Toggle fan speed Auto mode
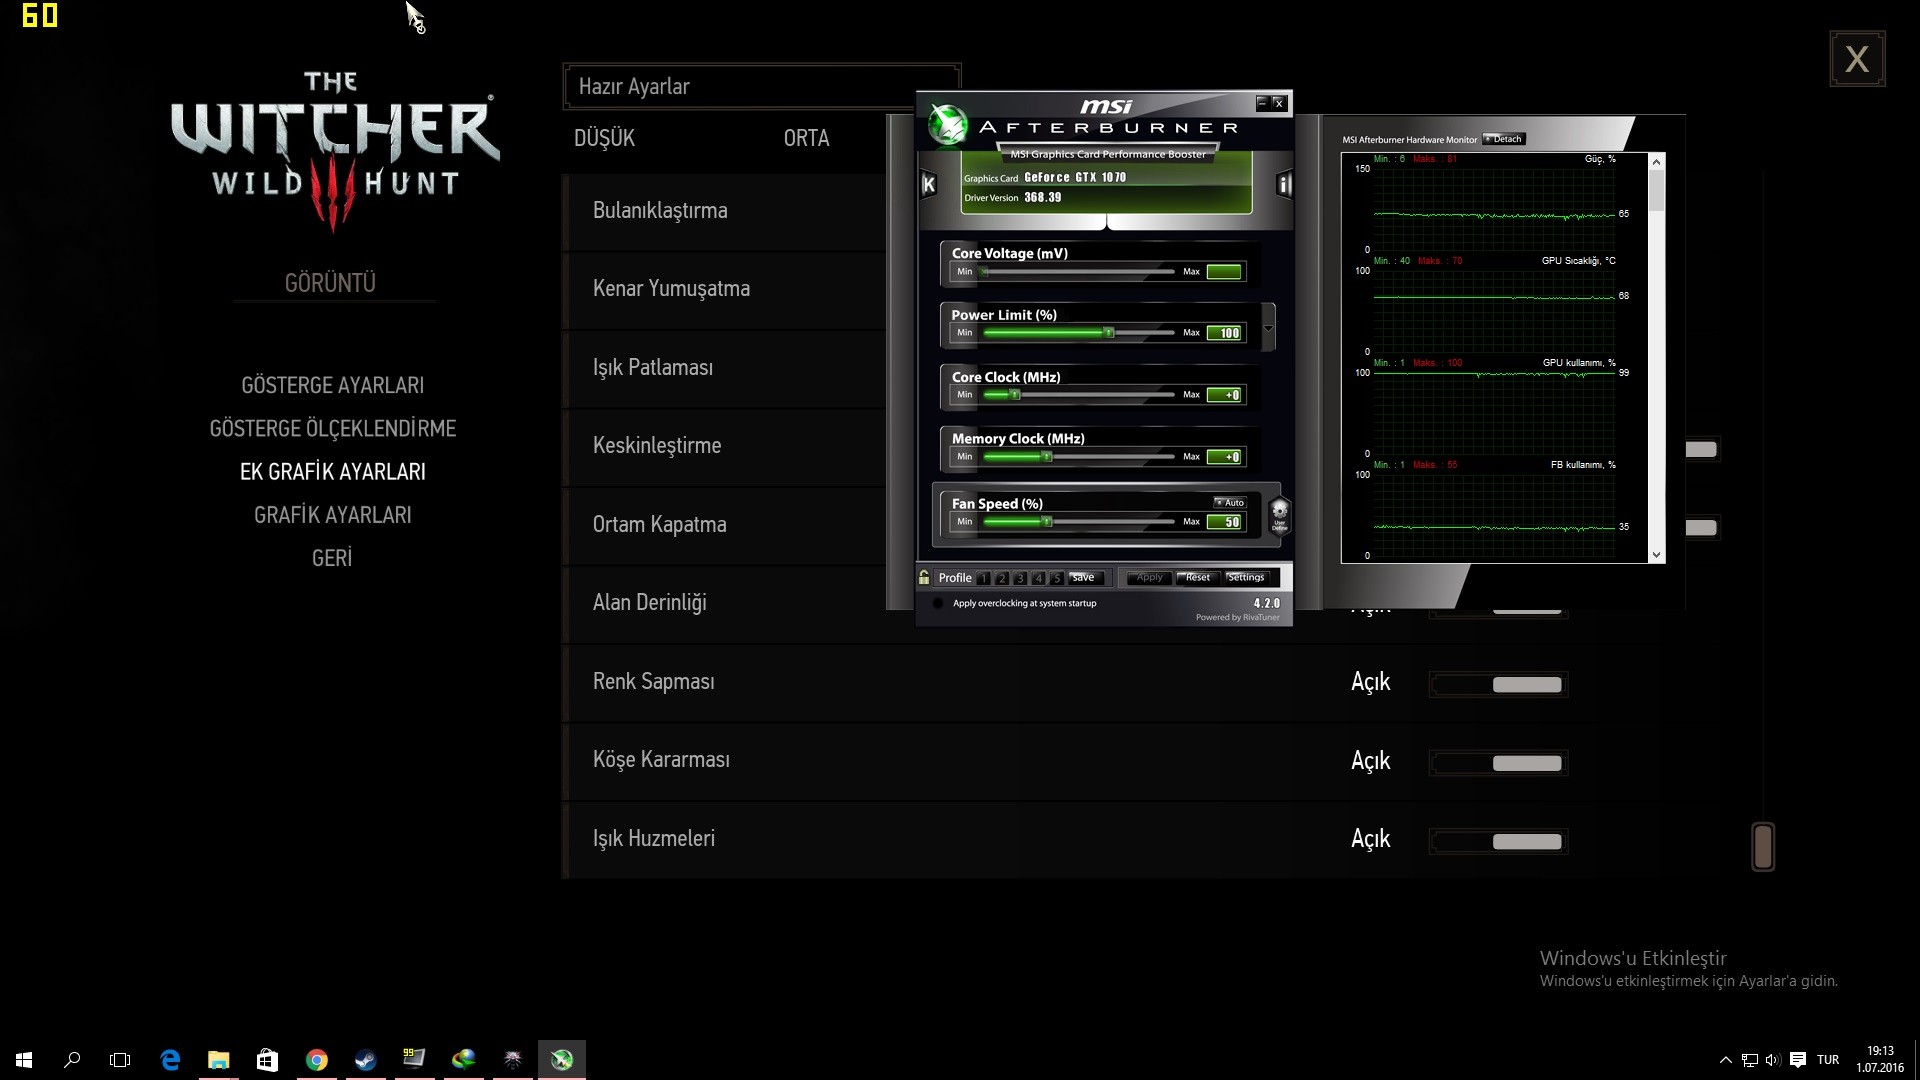This screenshot has width=1920, height=1080. click(x=1230, y=503)
